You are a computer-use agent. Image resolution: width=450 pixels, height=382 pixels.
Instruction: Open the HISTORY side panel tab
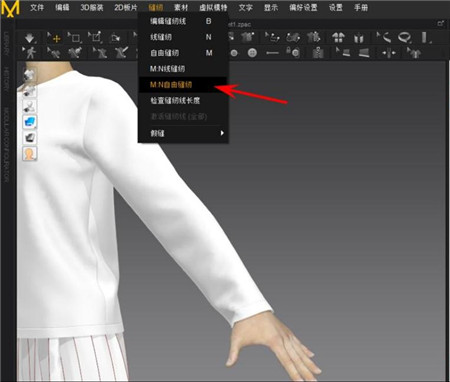click(7, 79)
